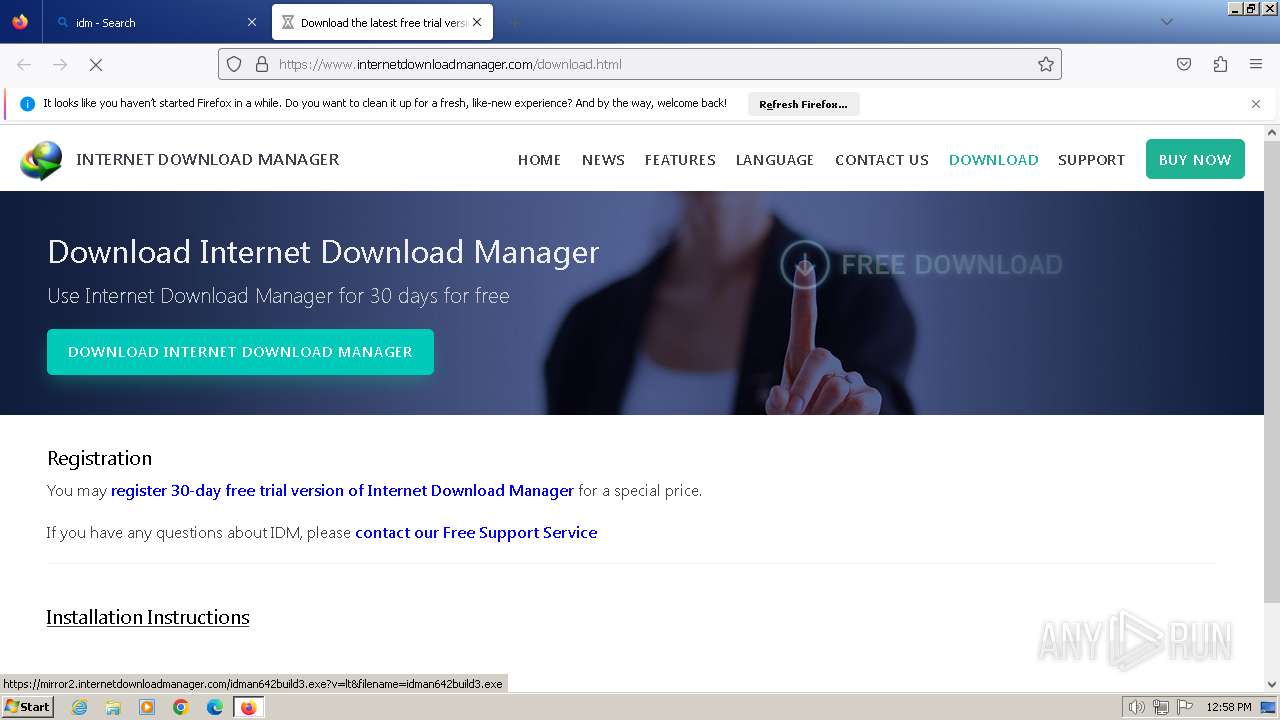Open the SUPPORT menu item

(x=1091, y=160)
